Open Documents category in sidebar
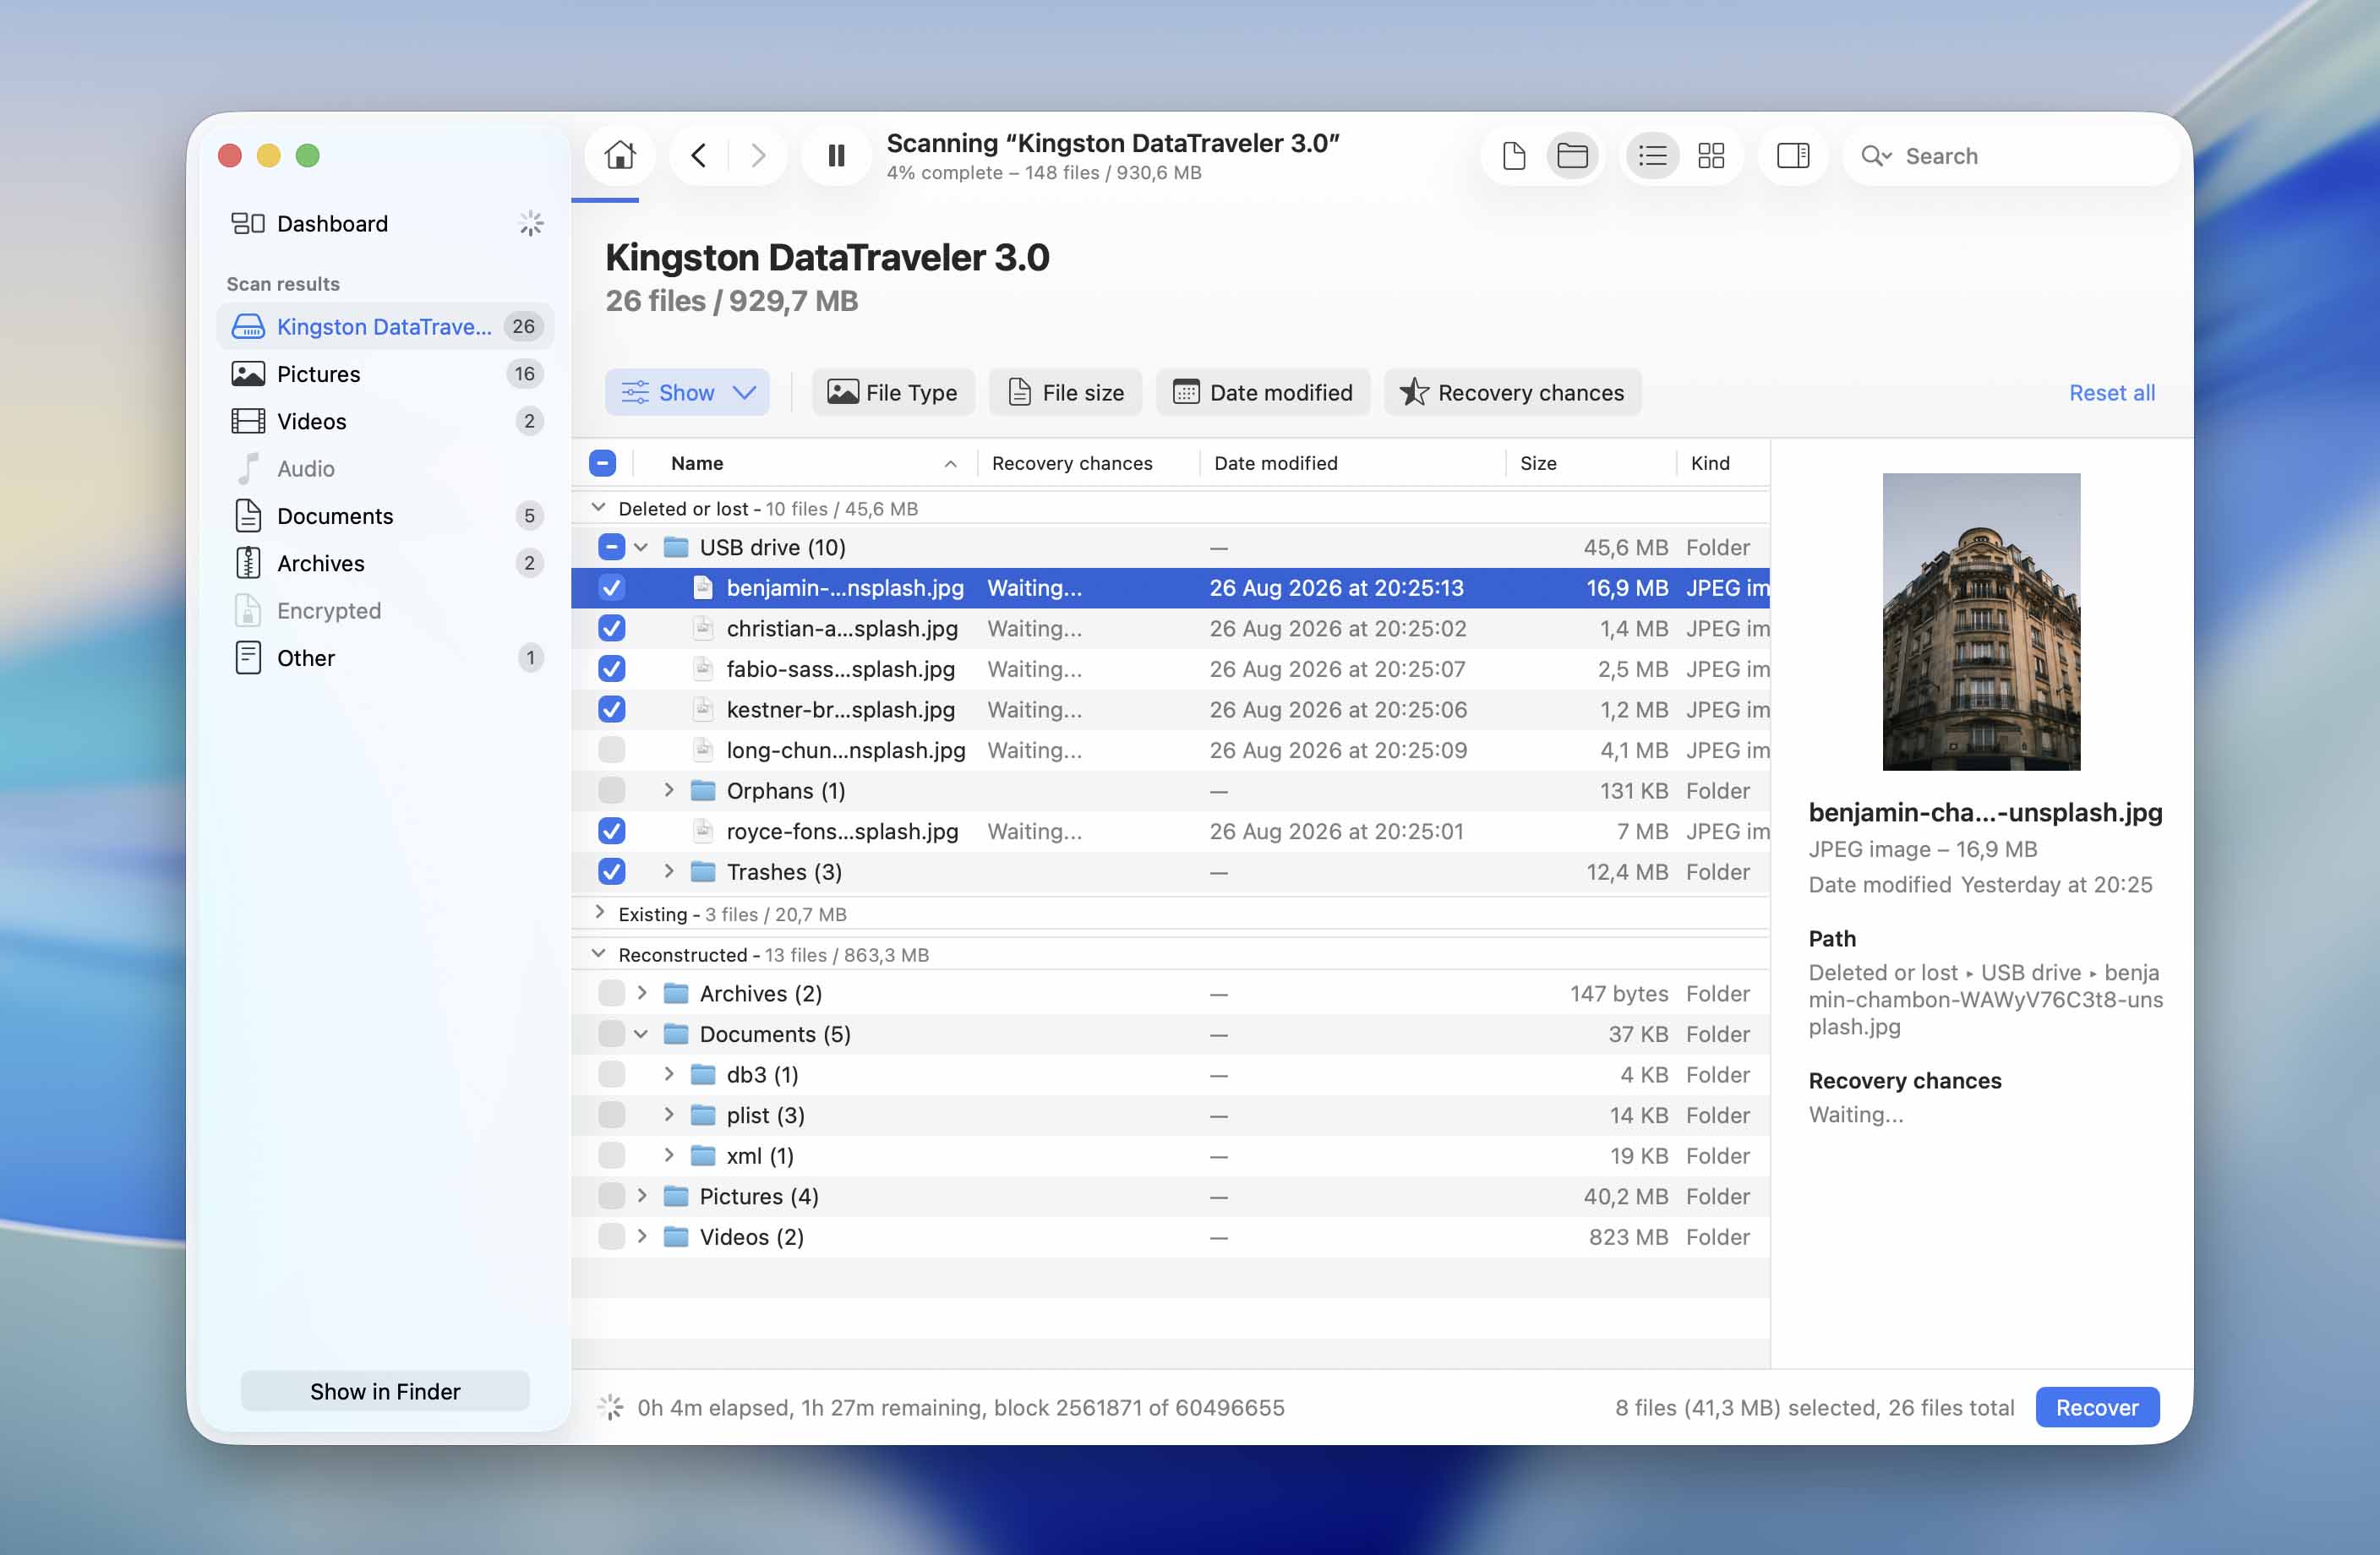 (385, 515)
